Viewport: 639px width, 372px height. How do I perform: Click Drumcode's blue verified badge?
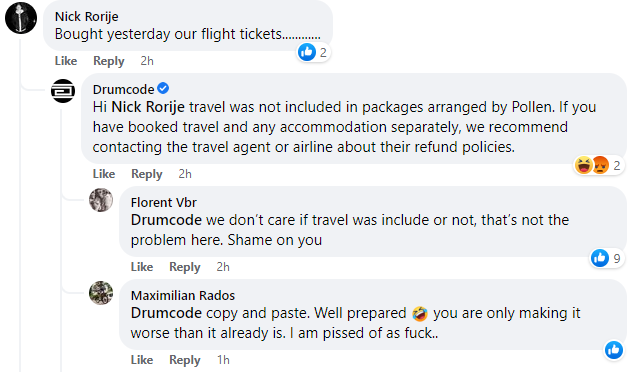pos(163,88)
